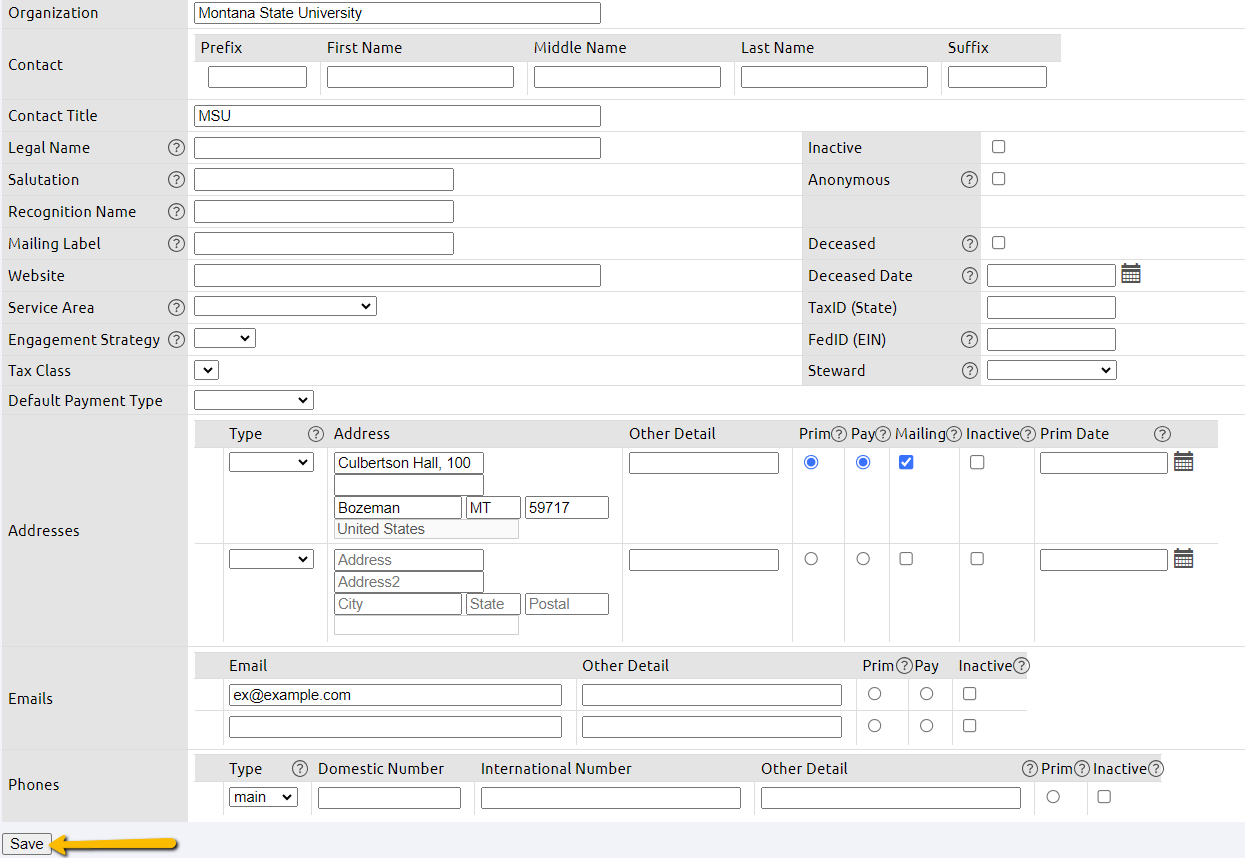Open calendar picker for Deceased Date
The image size is (1245, 858).
click(x=1131, y=274)
